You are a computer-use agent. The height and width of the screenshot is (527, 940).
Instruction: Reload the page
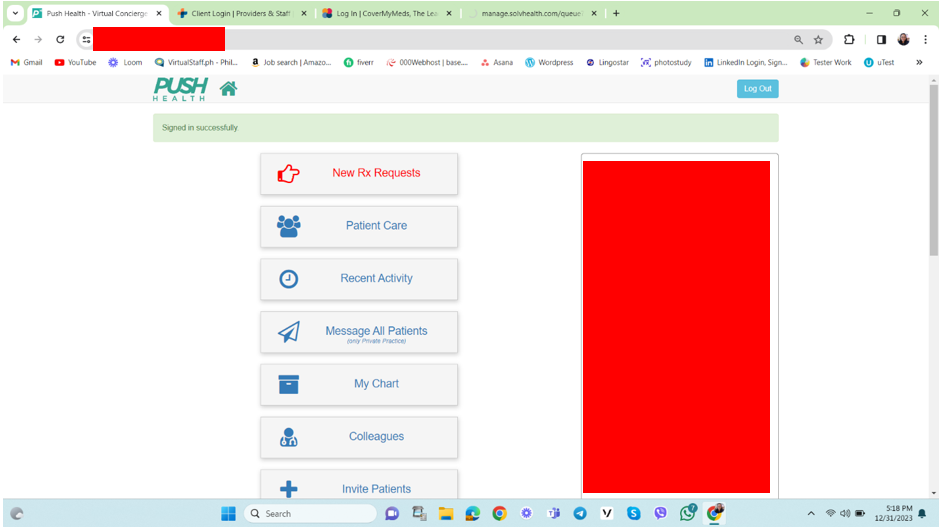click(x=60, y=40)
